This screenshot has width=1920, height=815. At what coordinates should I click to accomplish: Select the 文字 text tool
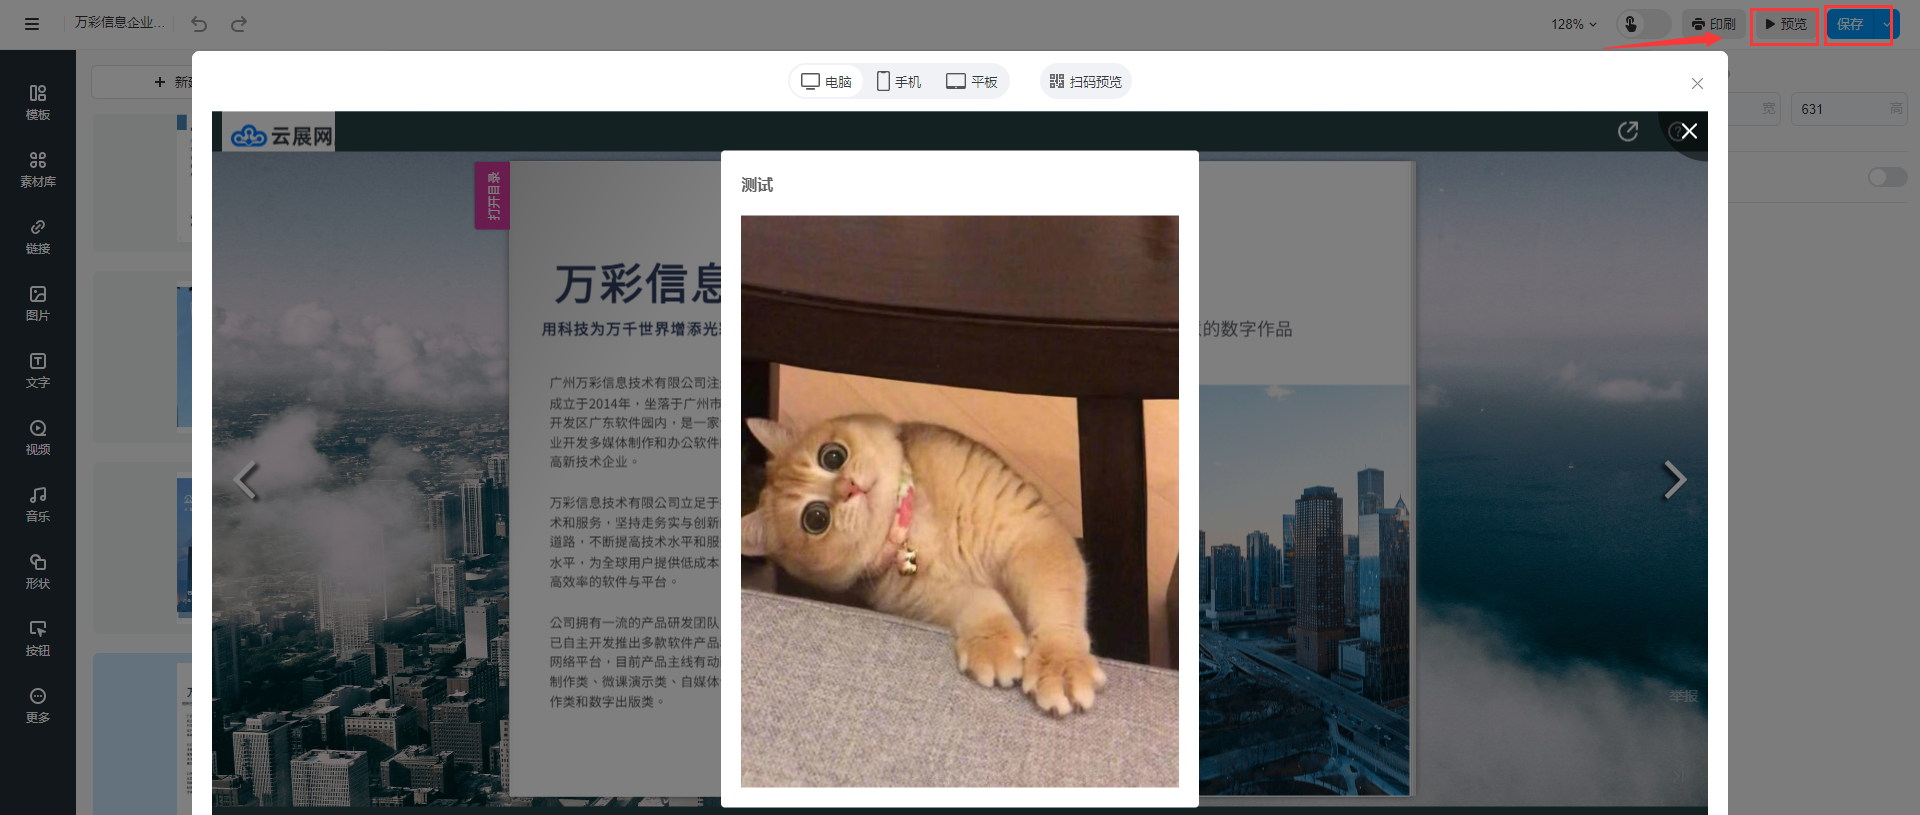point(38,370)
